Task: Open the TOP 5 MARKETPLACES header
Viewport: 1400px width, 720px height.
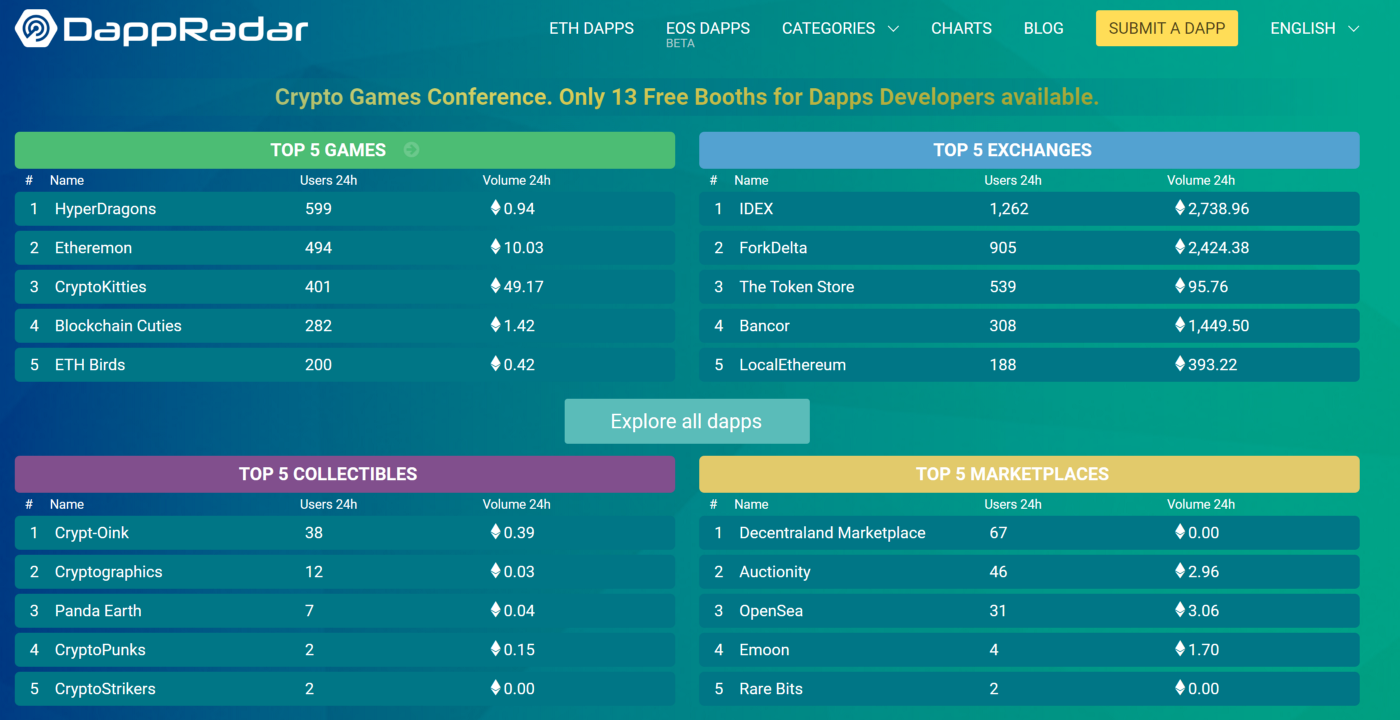Action: (x=1029, y=474)
